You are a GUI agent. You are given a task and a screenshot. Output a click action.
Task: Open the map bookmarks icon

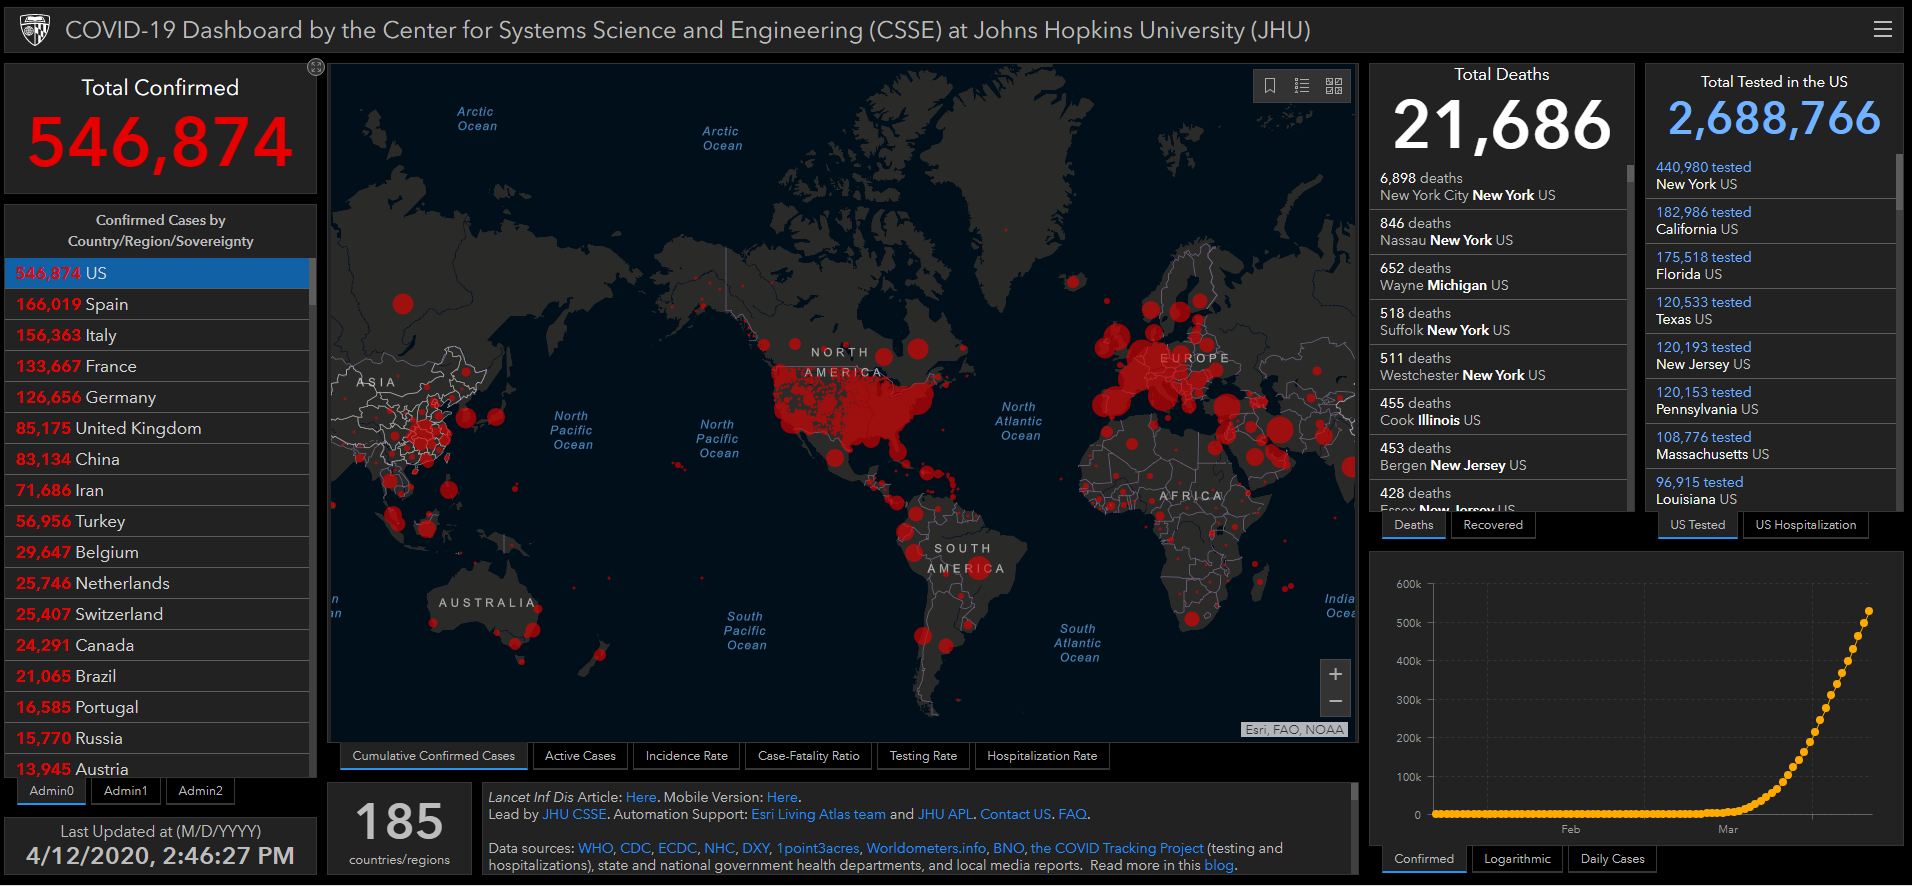pos(1270,86)
